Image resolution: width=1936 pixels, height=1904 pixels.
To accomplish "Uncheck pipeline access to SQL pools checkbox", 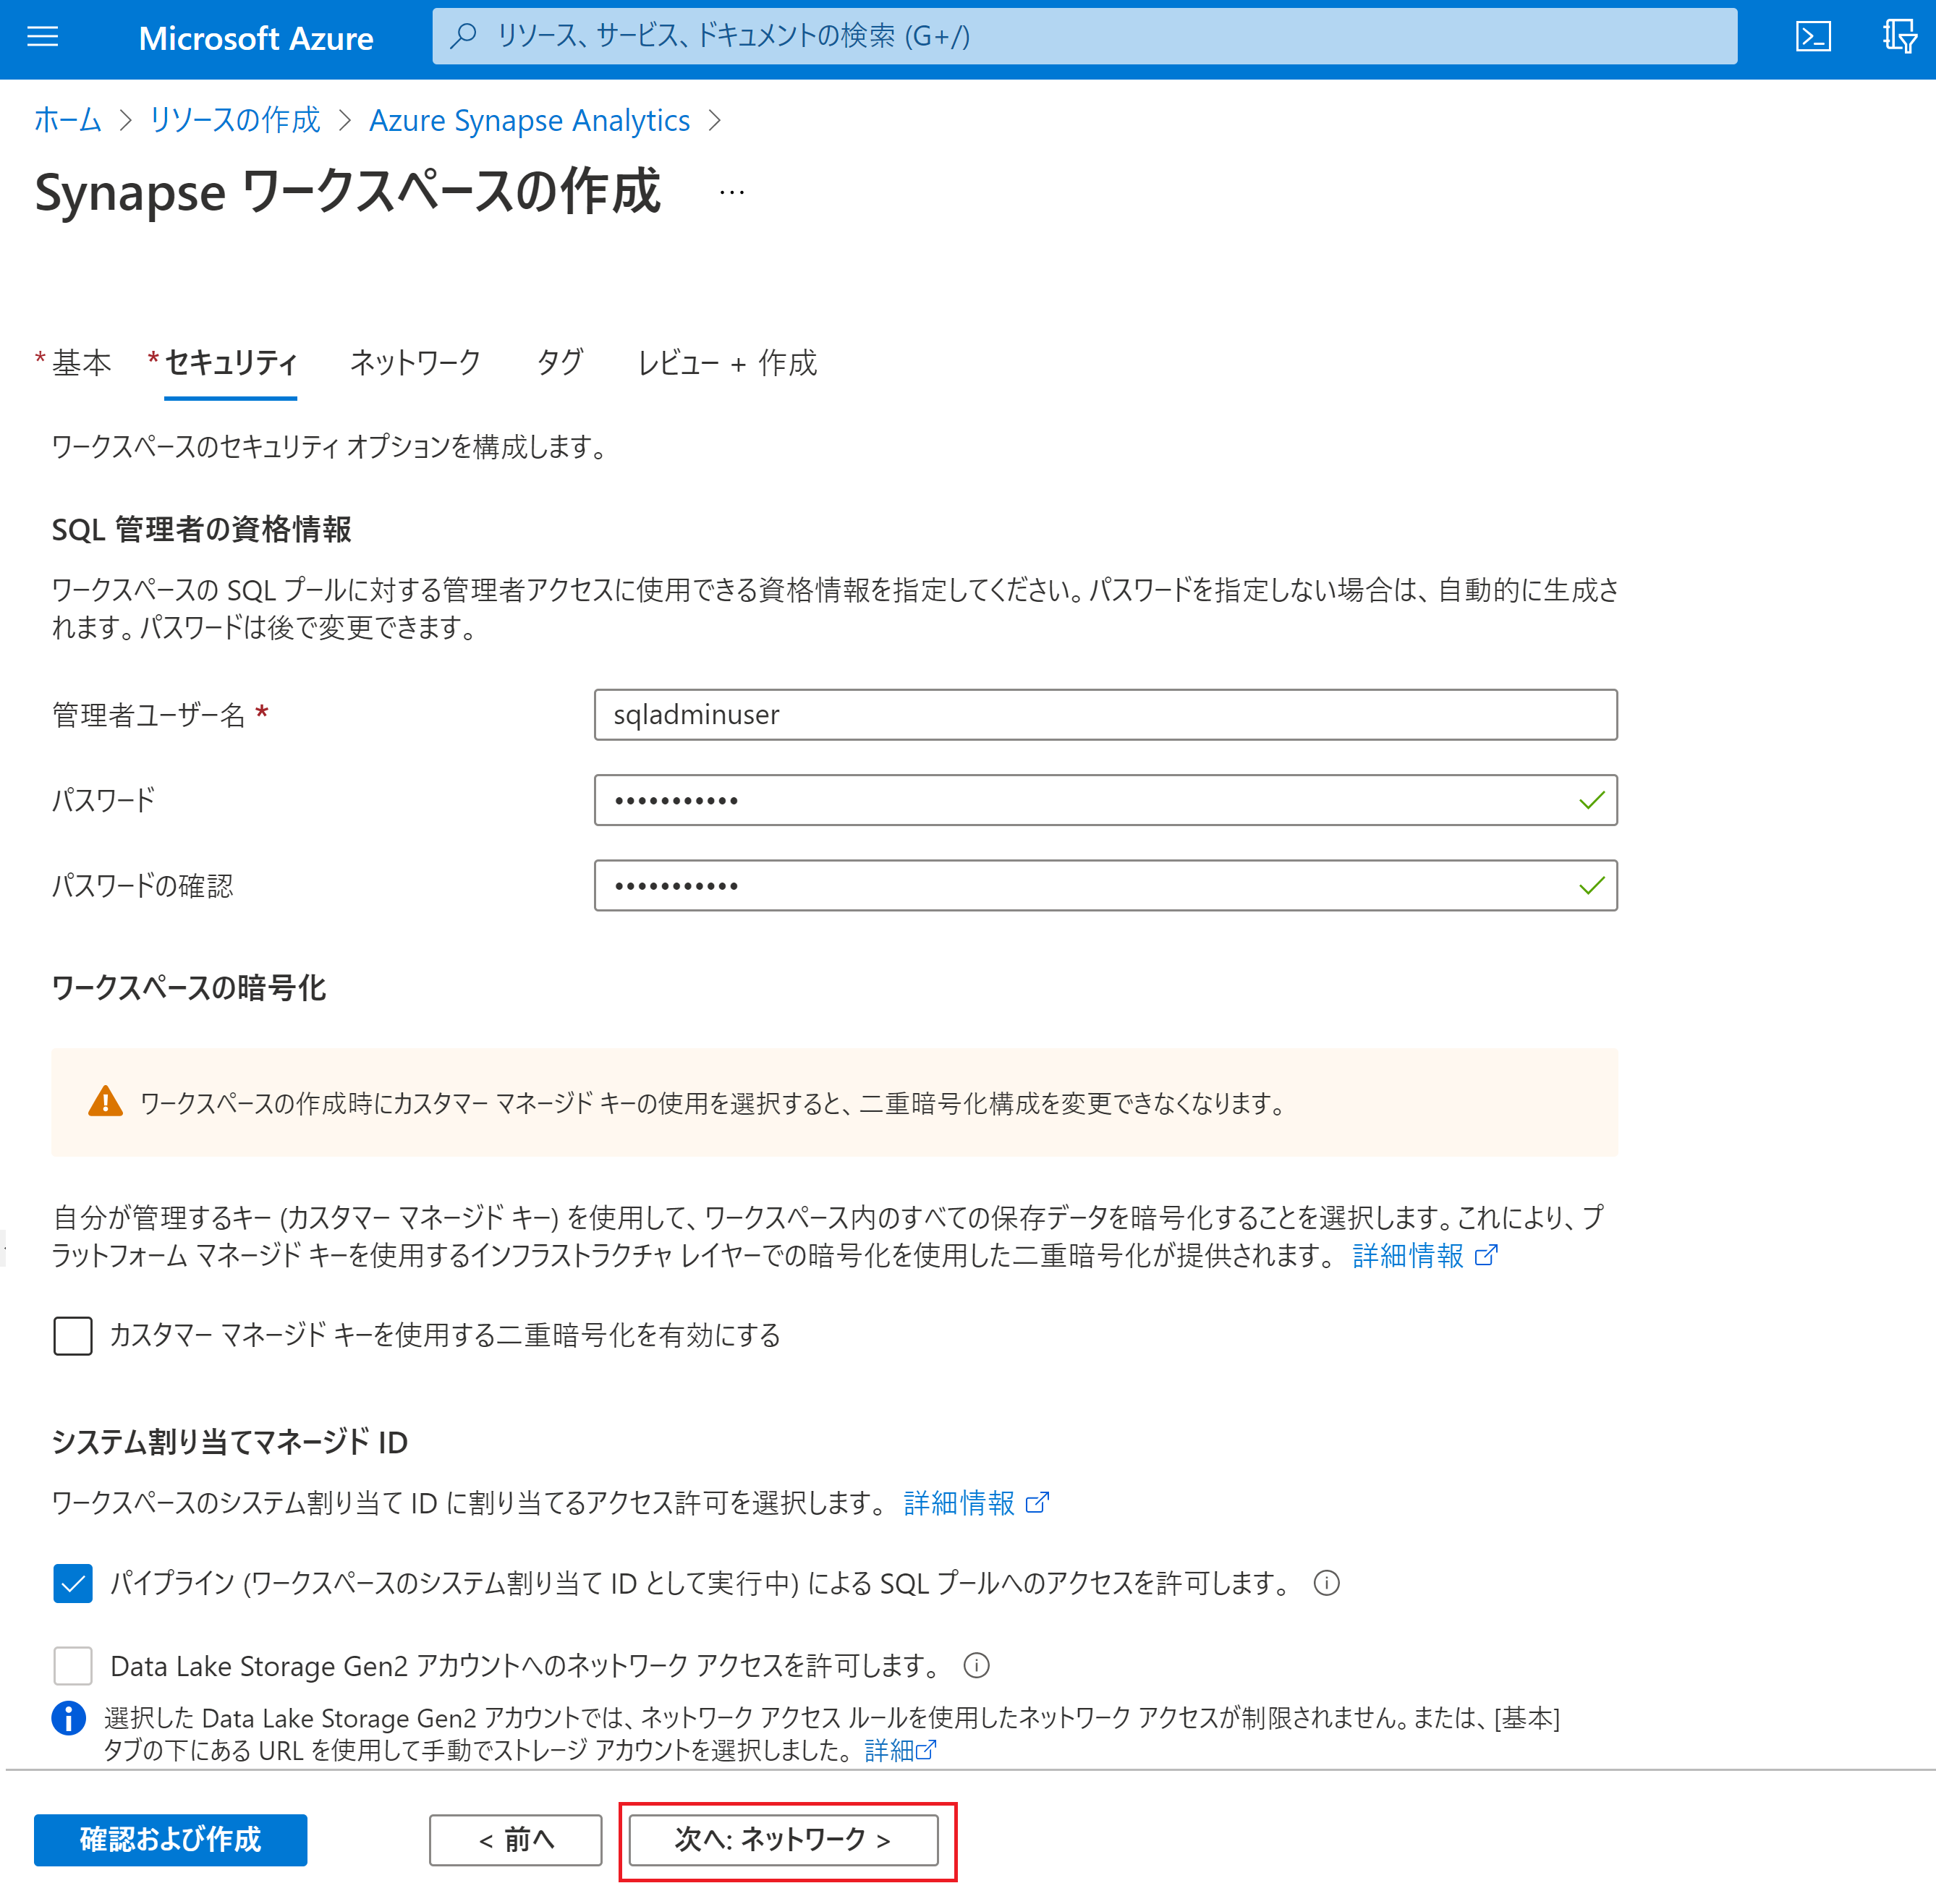I will 73,1583.
